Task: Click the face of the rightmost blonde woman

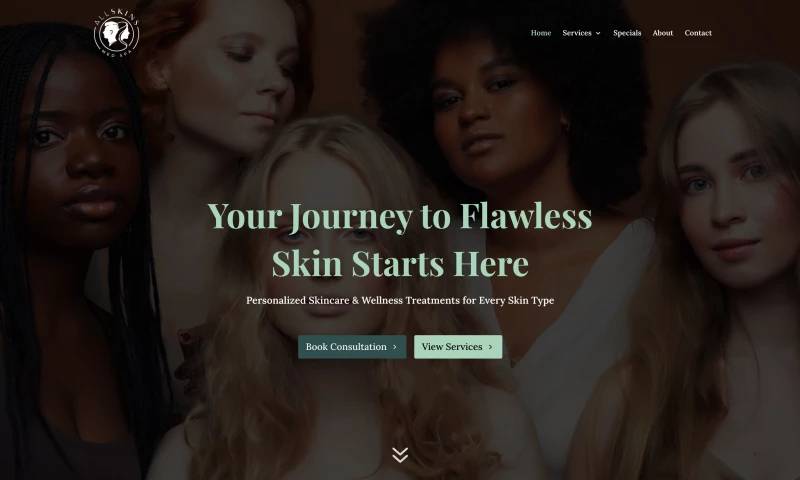Action: pyautogui.click(x=735, y=194)
